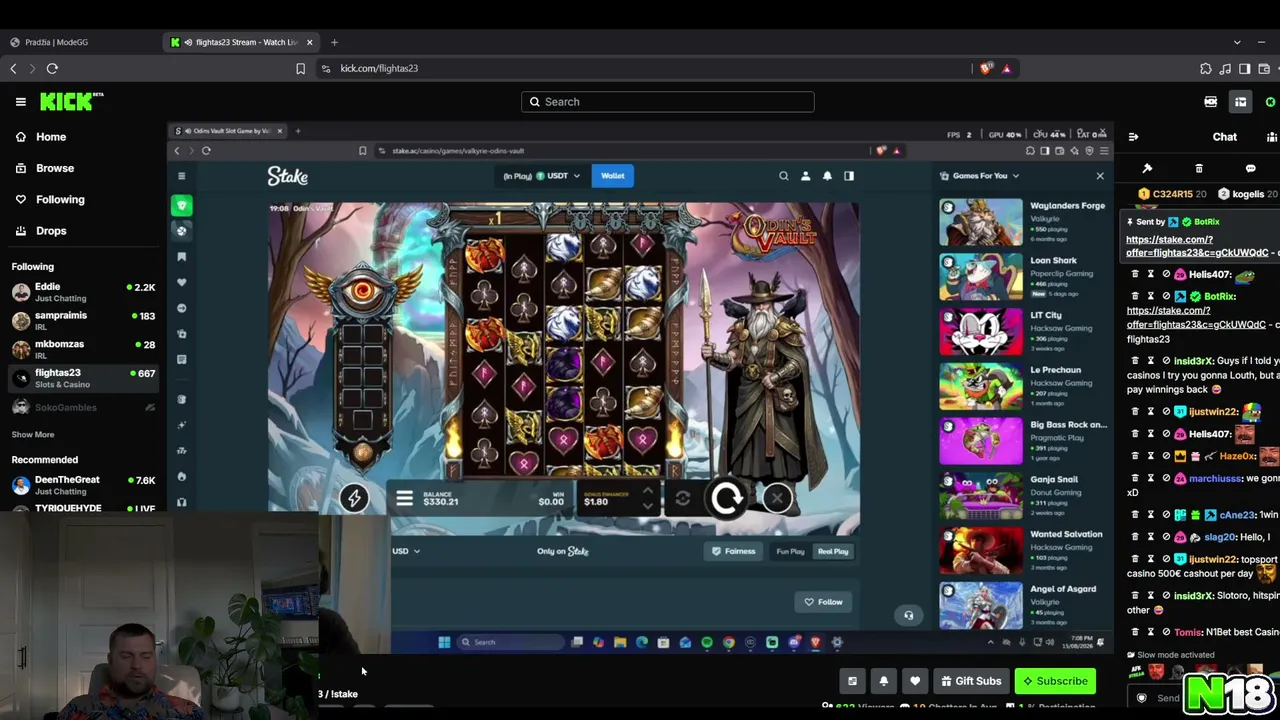Open Chrome from the Windows taskbar
This screenshot has height=720, width=1280.
728,642
